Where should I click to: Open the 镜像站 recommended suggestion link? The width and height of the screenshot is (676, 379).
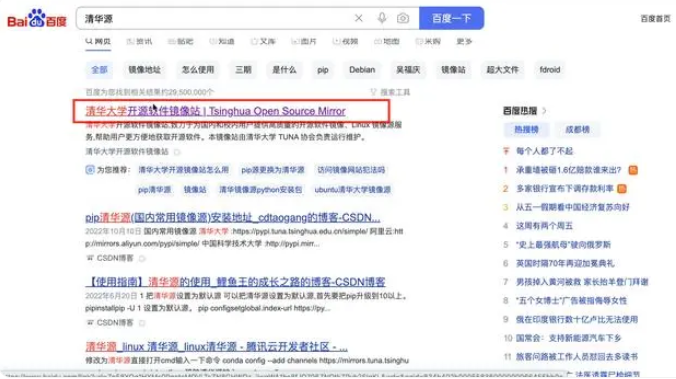coord(195,190)
